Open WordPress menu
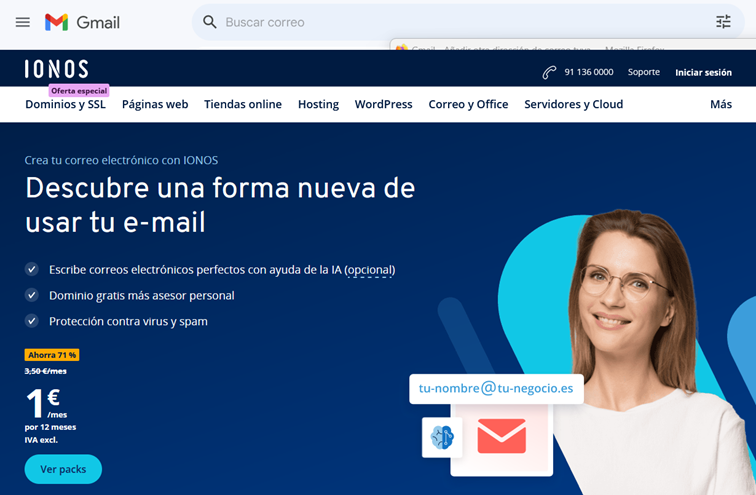The height and width of the screenshot is (495, 756). [384, 104]
